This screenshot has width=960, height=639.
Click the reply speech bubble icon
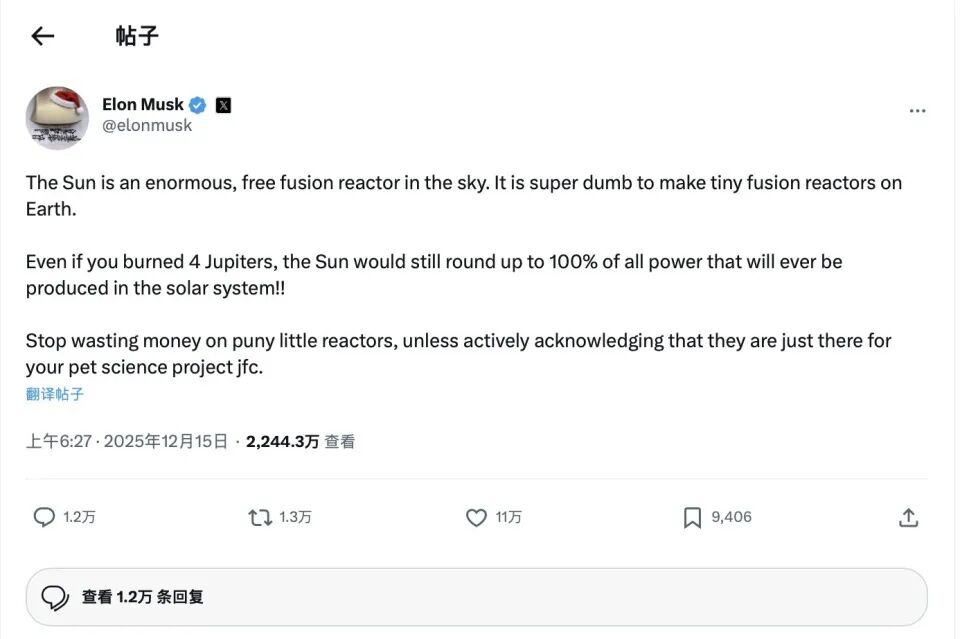tap(44, 517)
